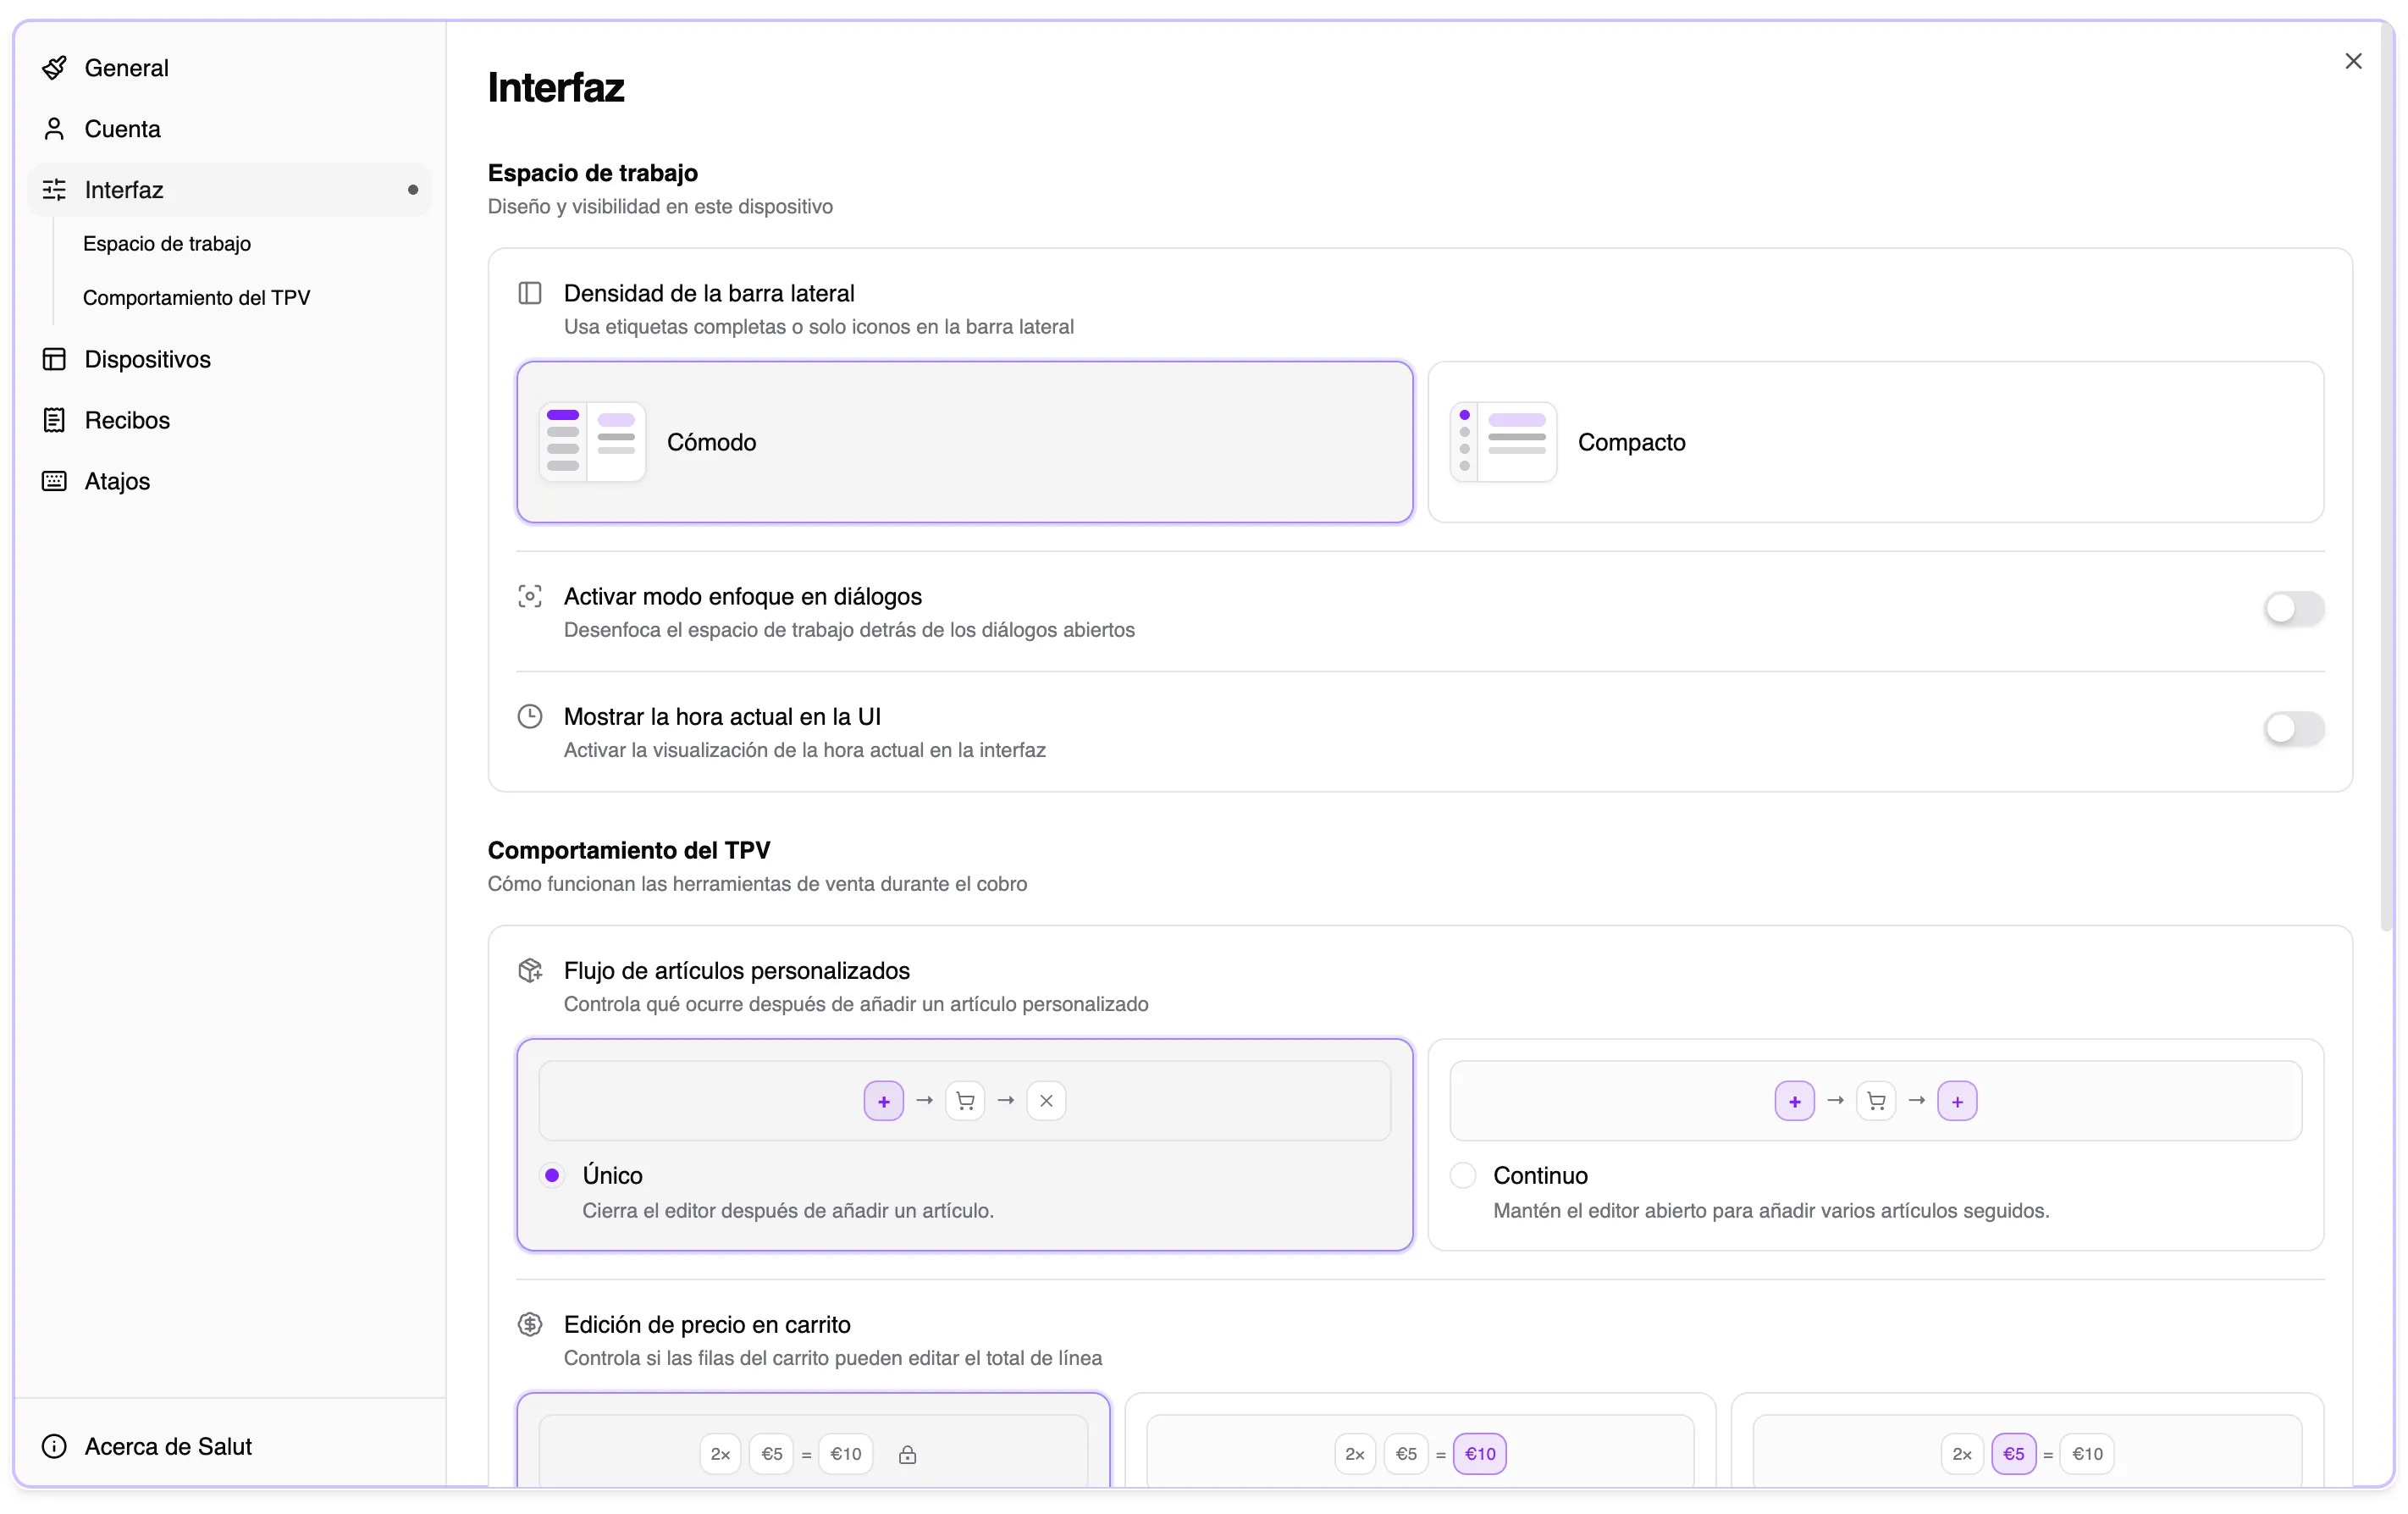2408x1514 pixels.
Task: Open the Cuenta settings section
Action: (229, 129)
